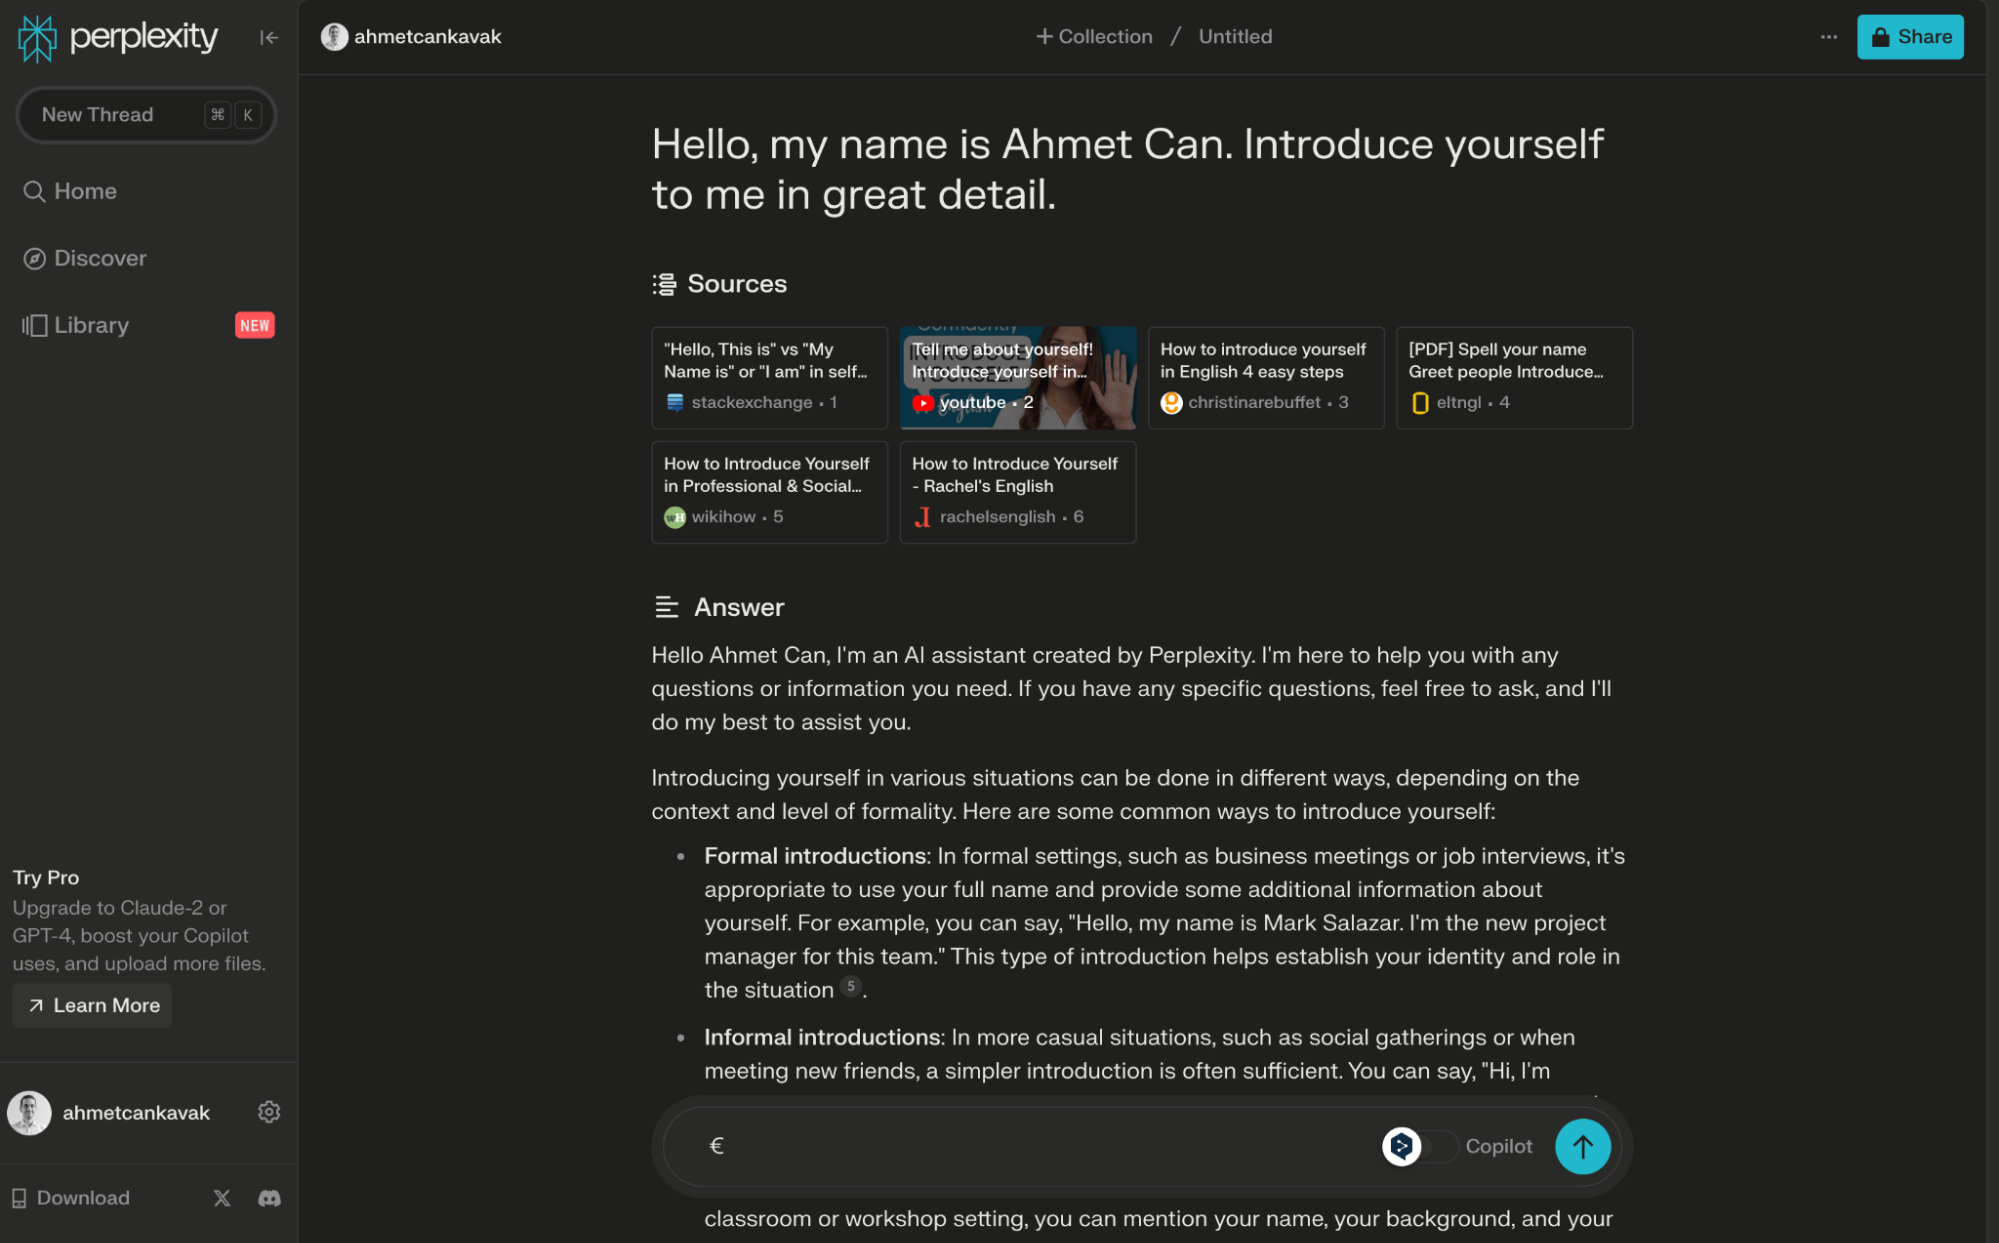Viewport: 1999px width, 1243px height.
Task: Open the X (Twitter) icon link
Action: 221,1198
